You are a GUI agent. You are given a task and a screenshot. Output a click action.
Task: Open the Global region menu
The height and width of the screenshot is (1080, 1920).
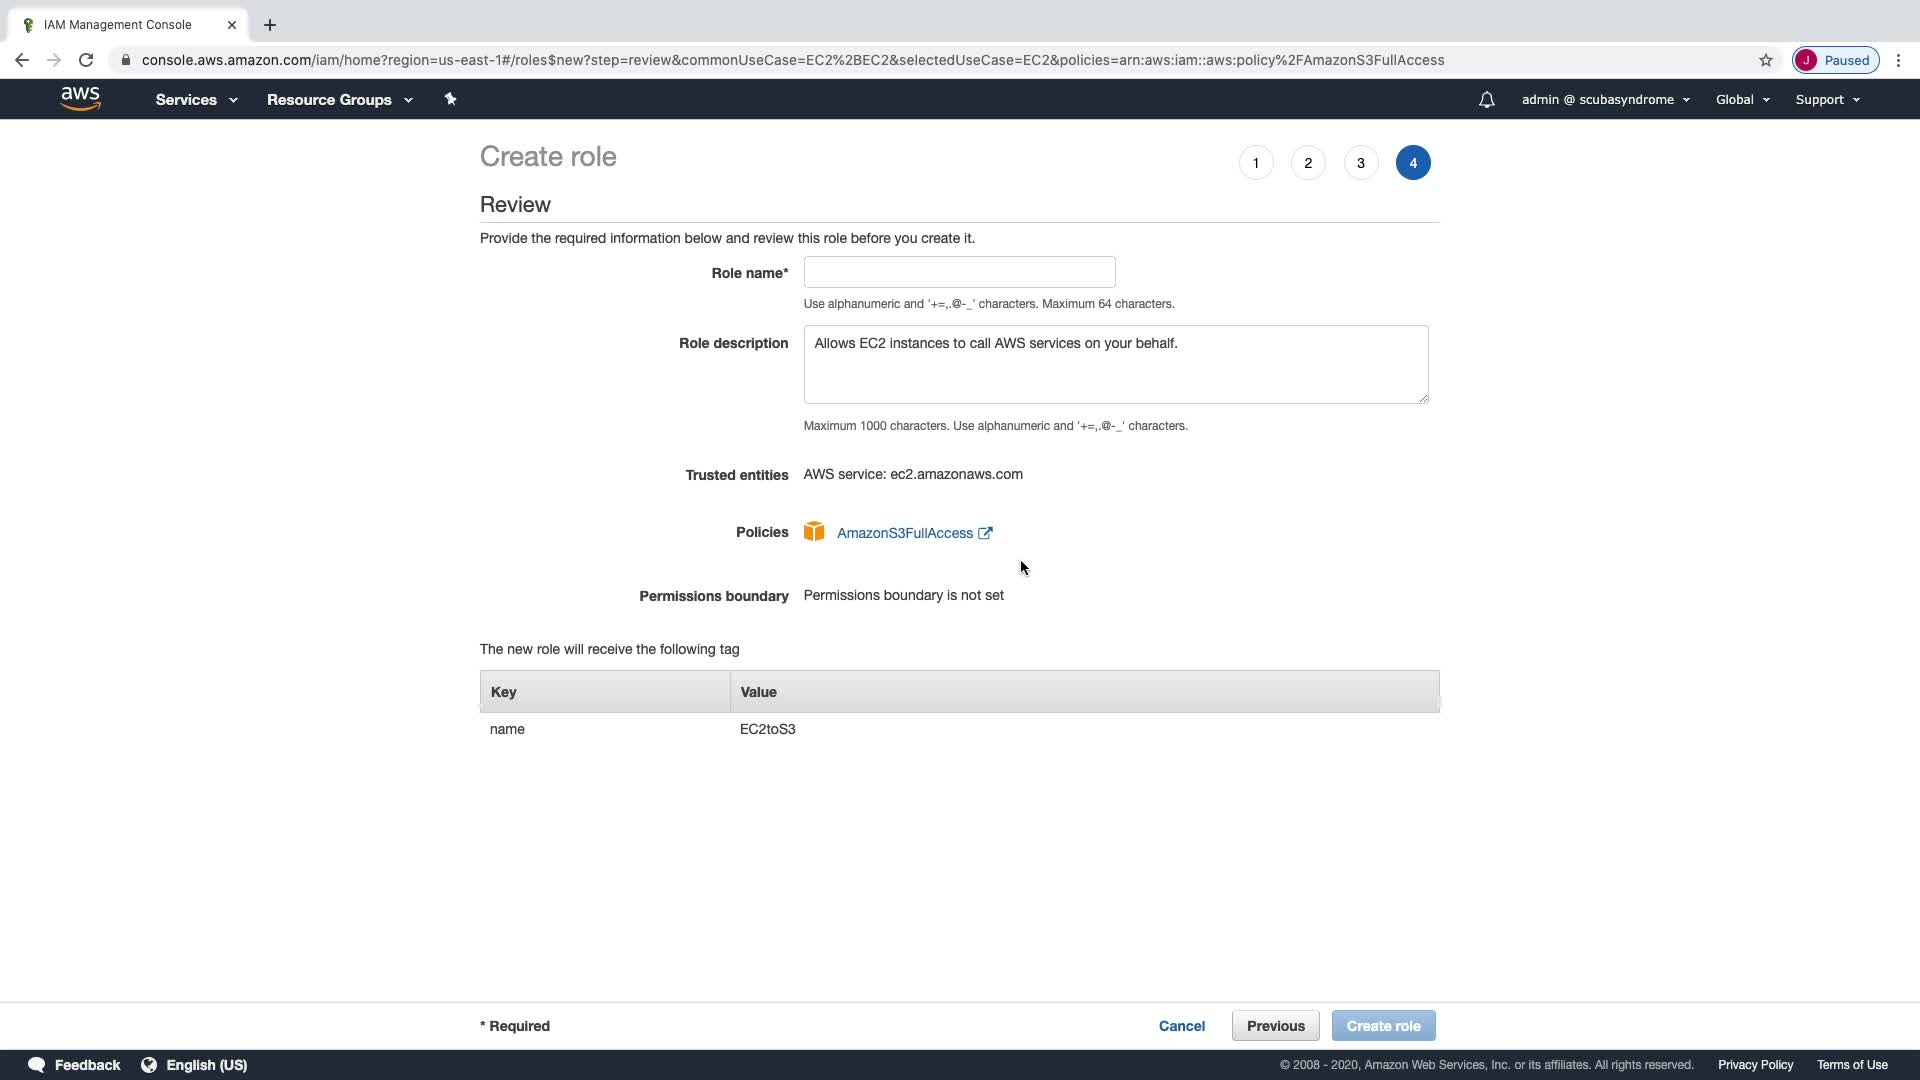(1742, 100)
